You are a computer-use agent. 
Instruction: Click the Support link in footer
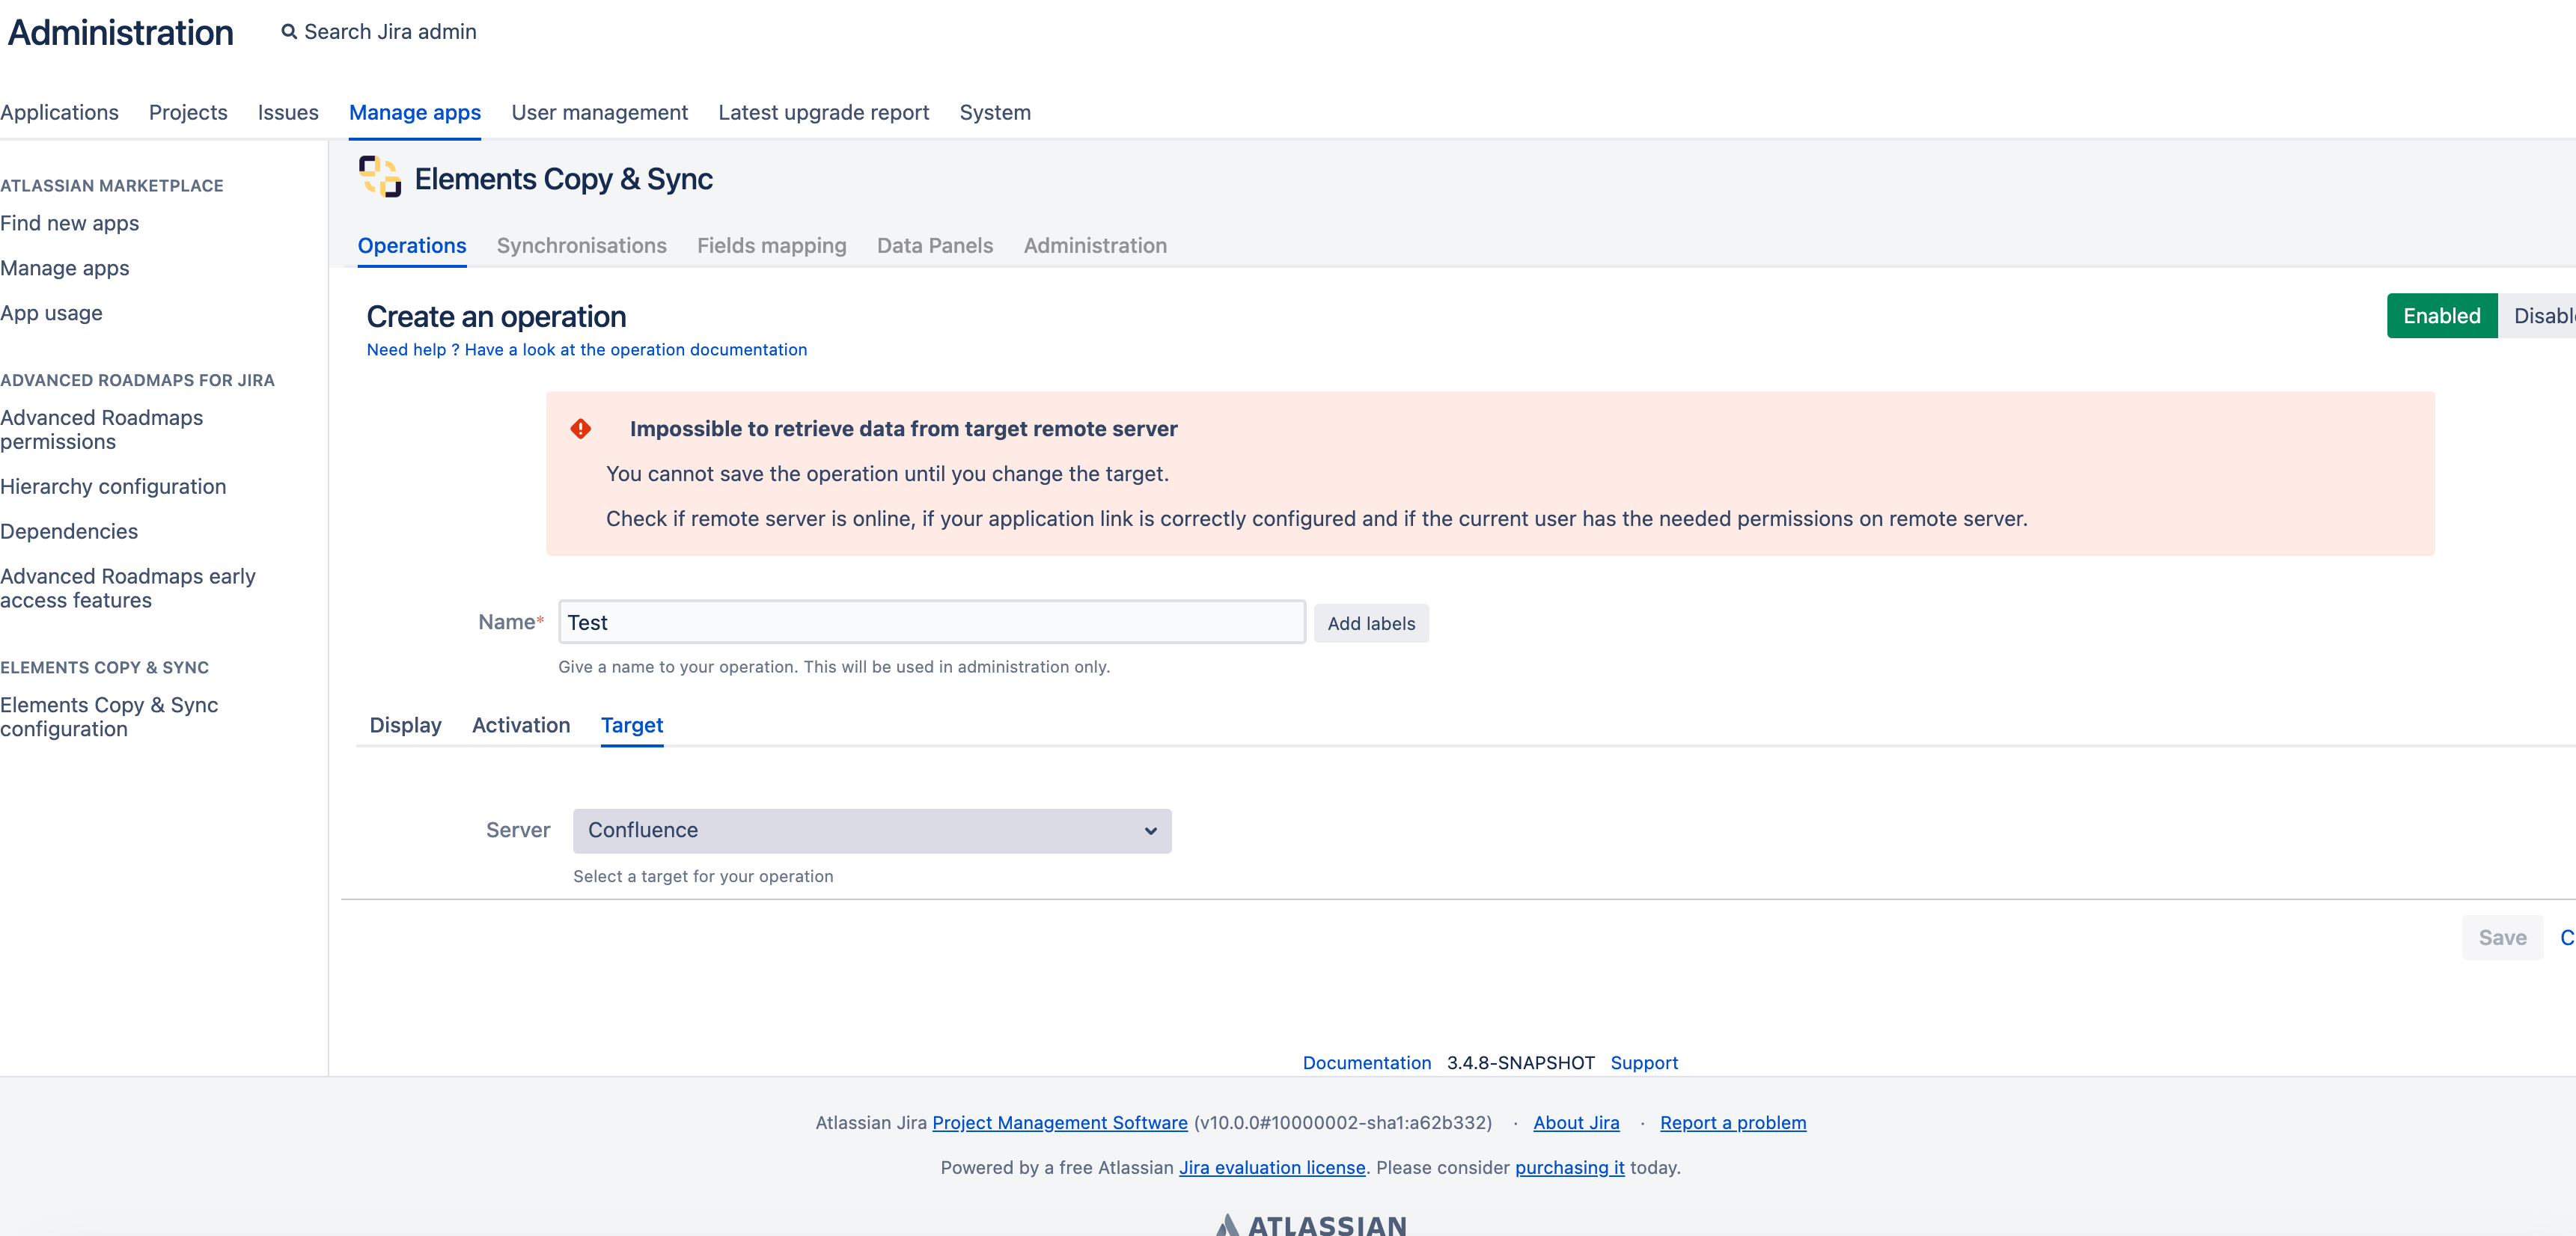[x=1643, y=1063]
